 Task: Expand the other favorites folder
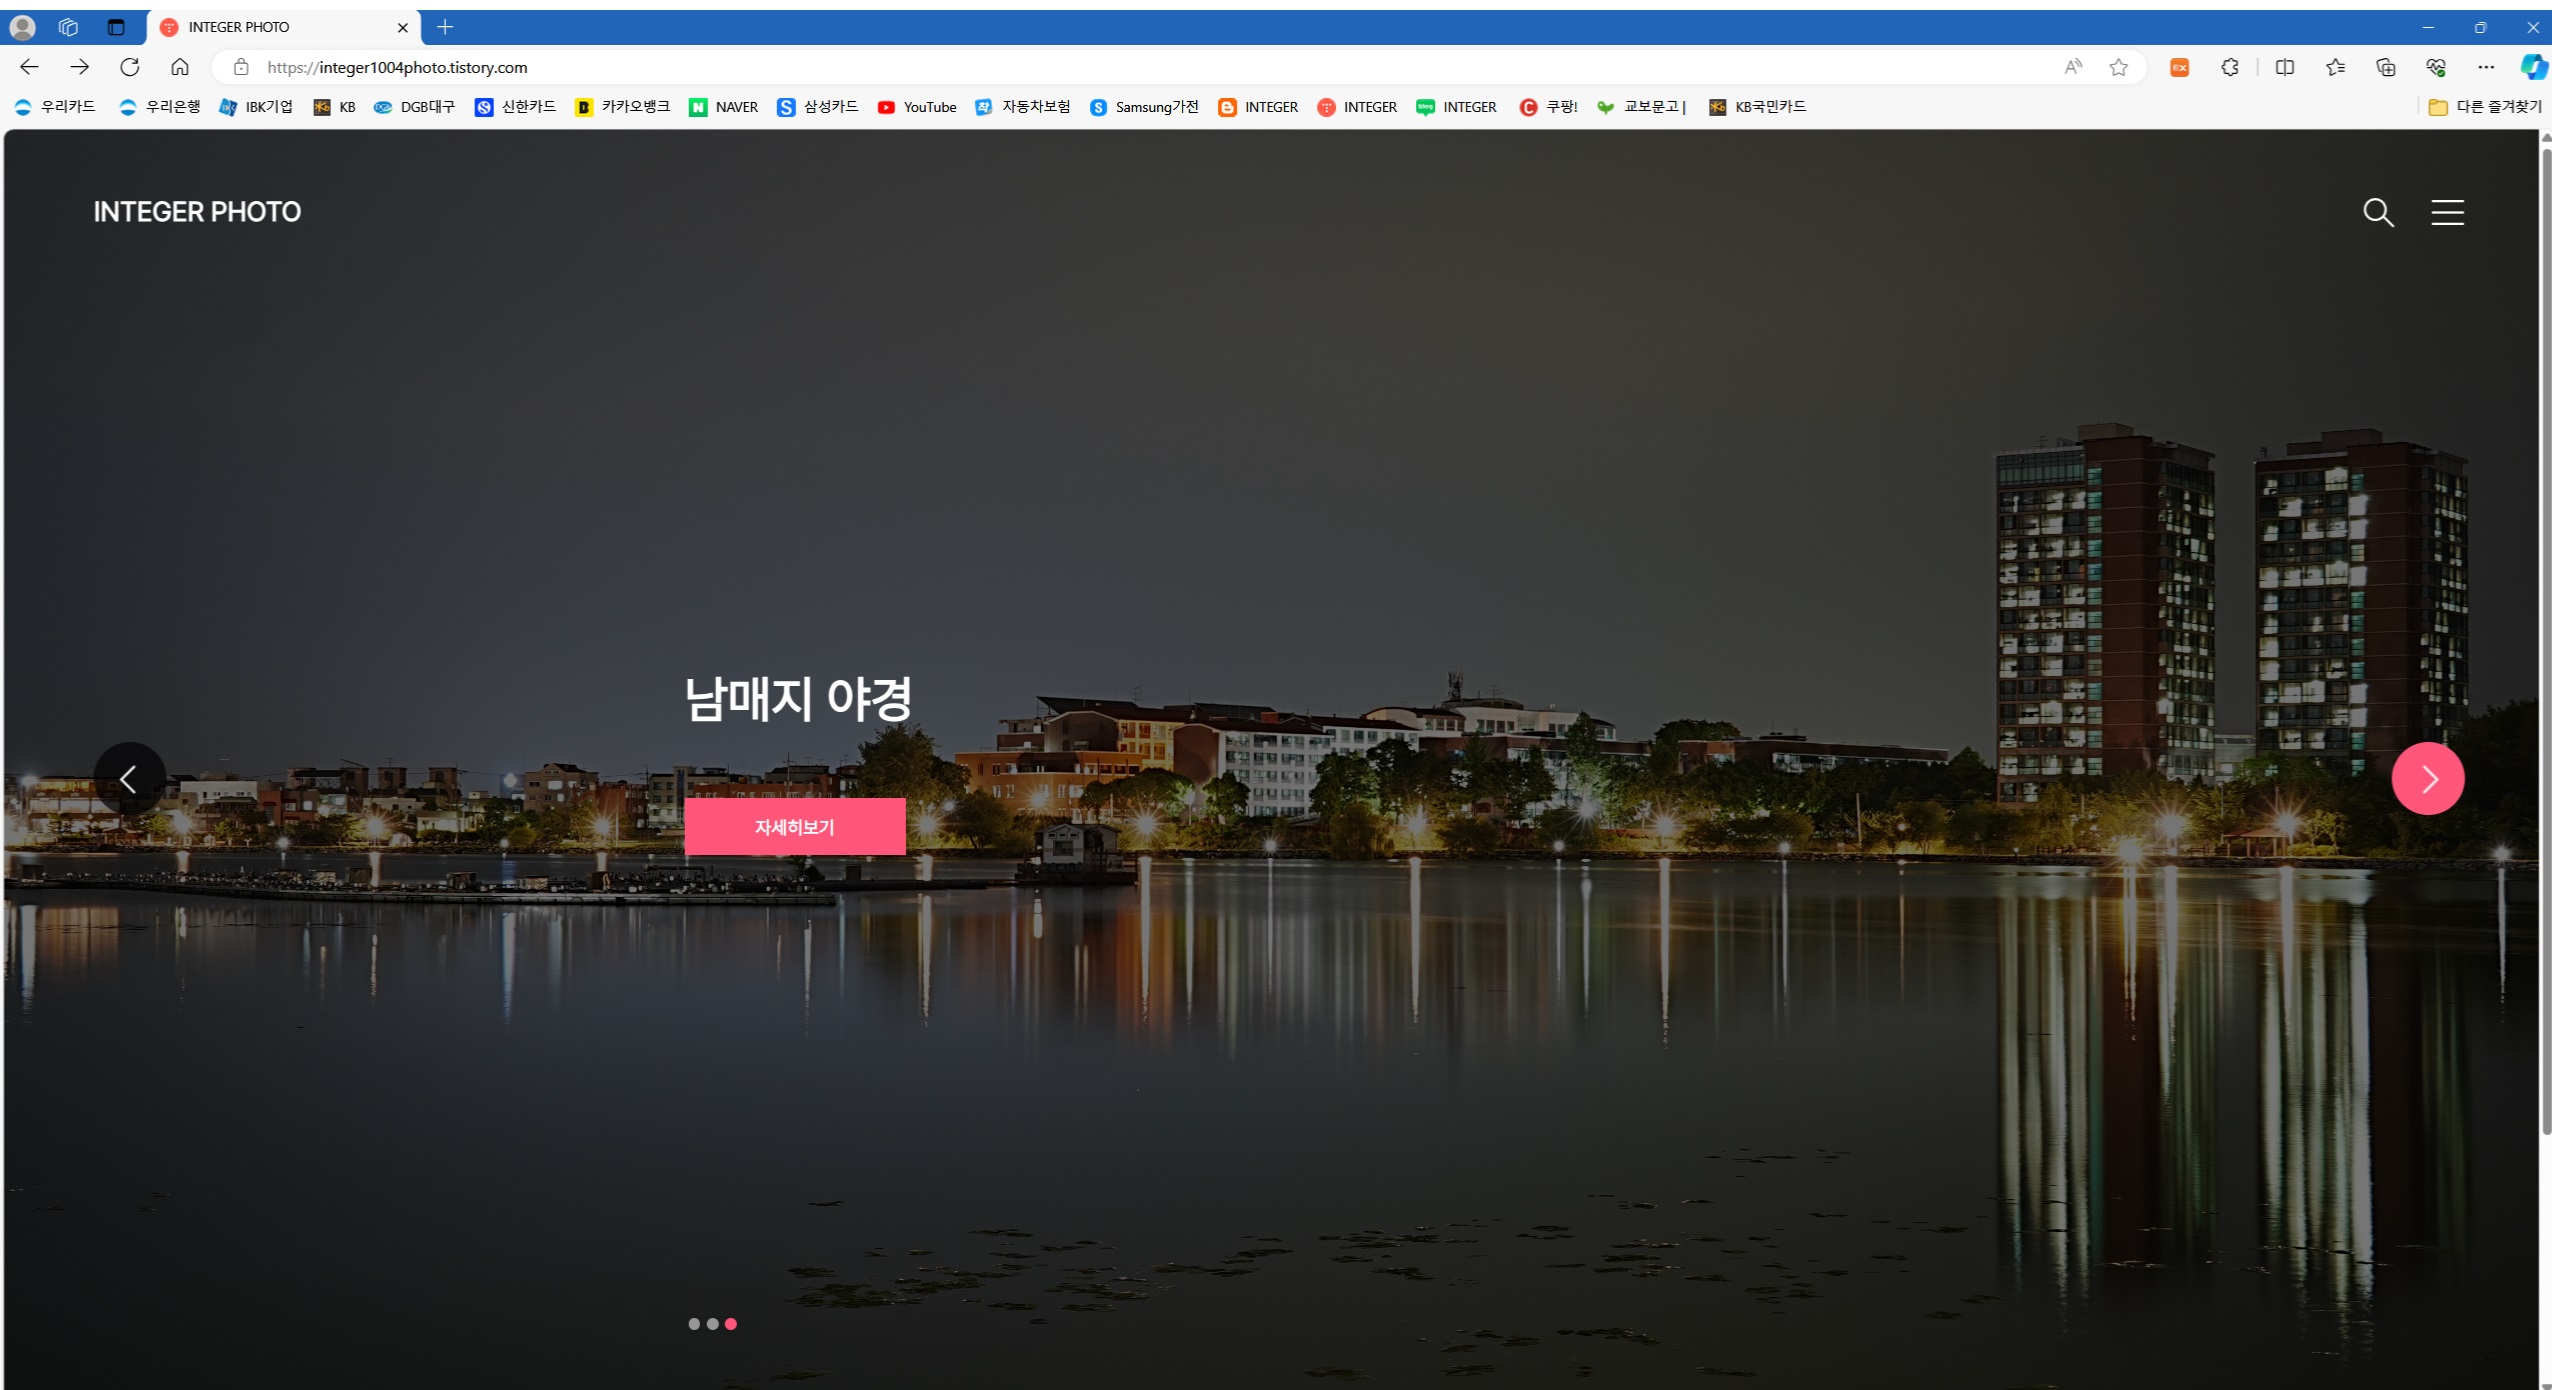[x=2485, y=107]
